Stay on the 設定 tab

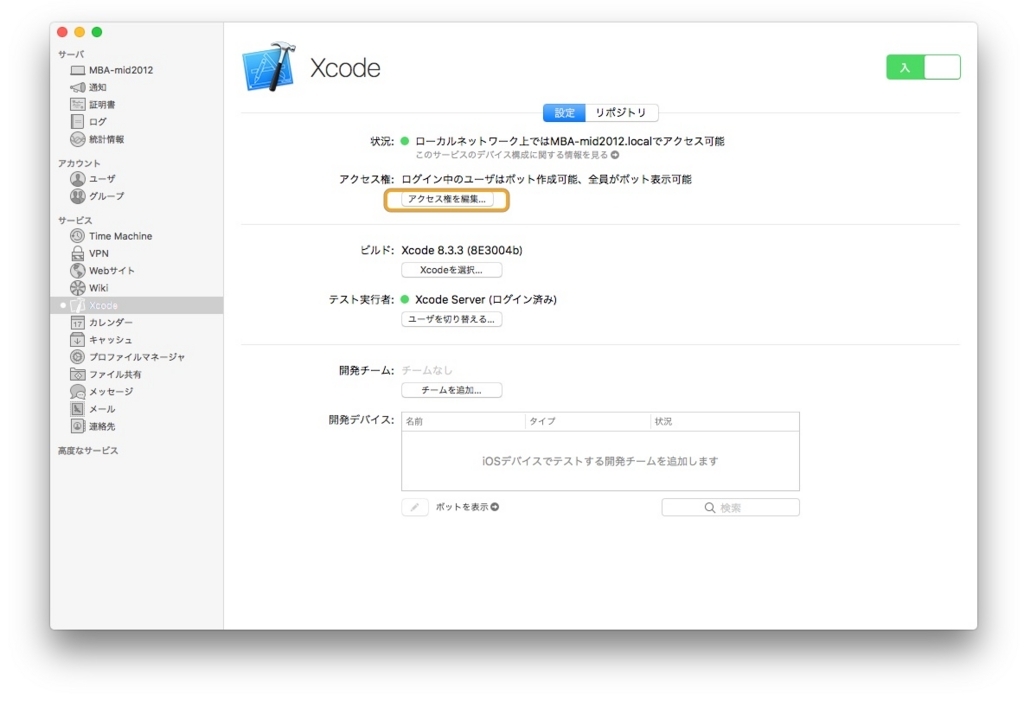tap(563, 113)
